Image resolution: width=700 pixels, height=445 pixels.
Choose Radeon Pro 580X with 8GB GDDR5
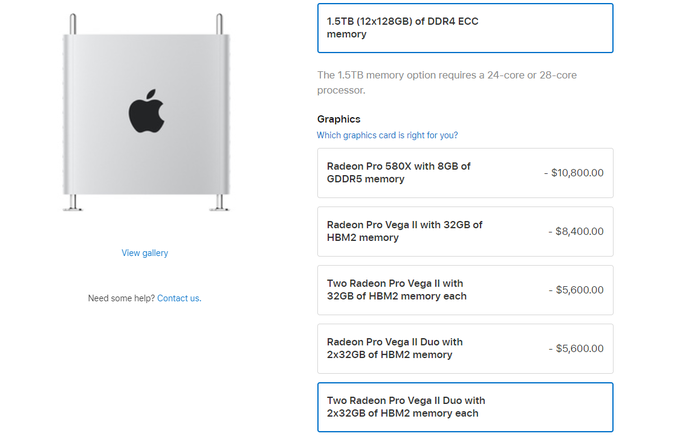click(464, 173)
